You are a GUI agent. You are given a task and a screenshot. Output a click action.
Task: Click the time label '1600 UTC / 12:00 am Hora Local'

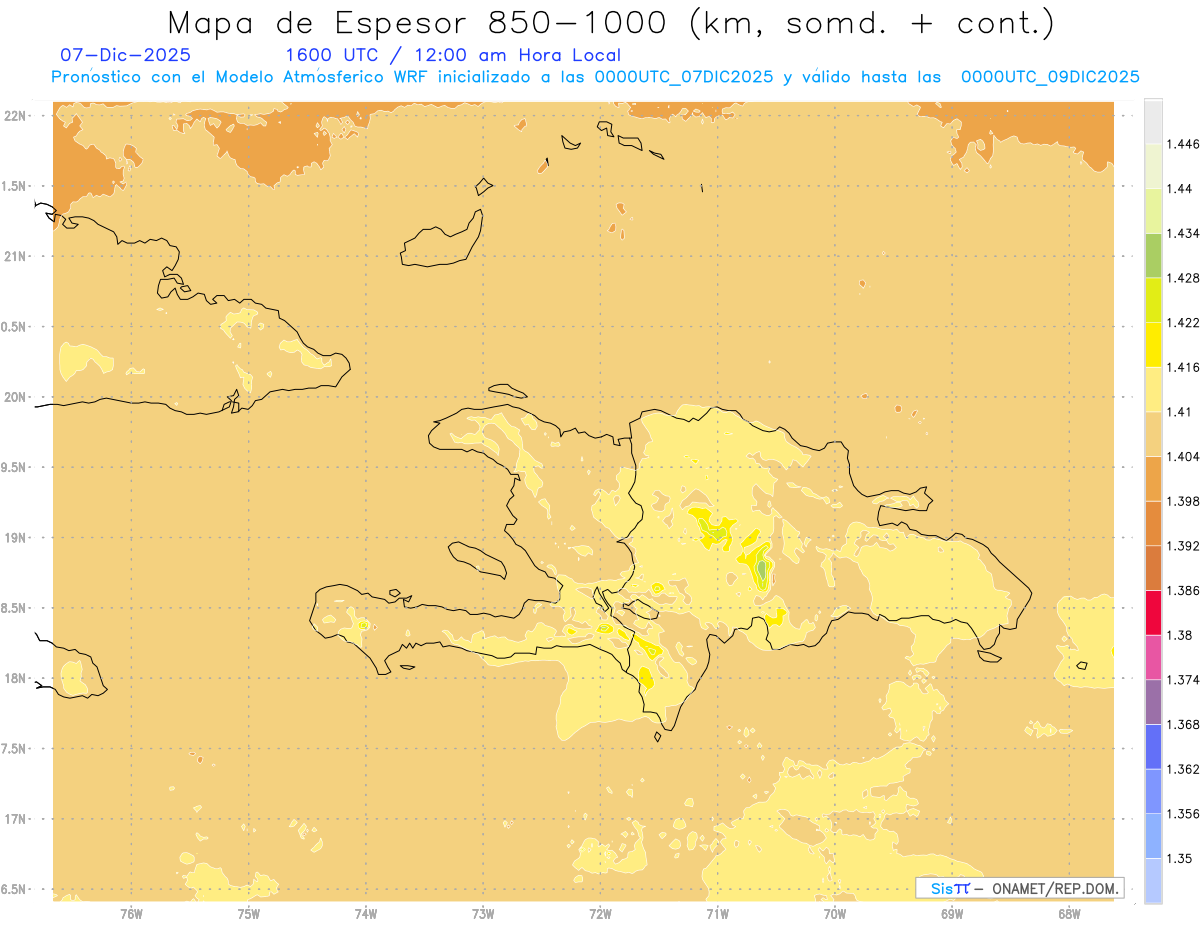[x=453, y=55]
